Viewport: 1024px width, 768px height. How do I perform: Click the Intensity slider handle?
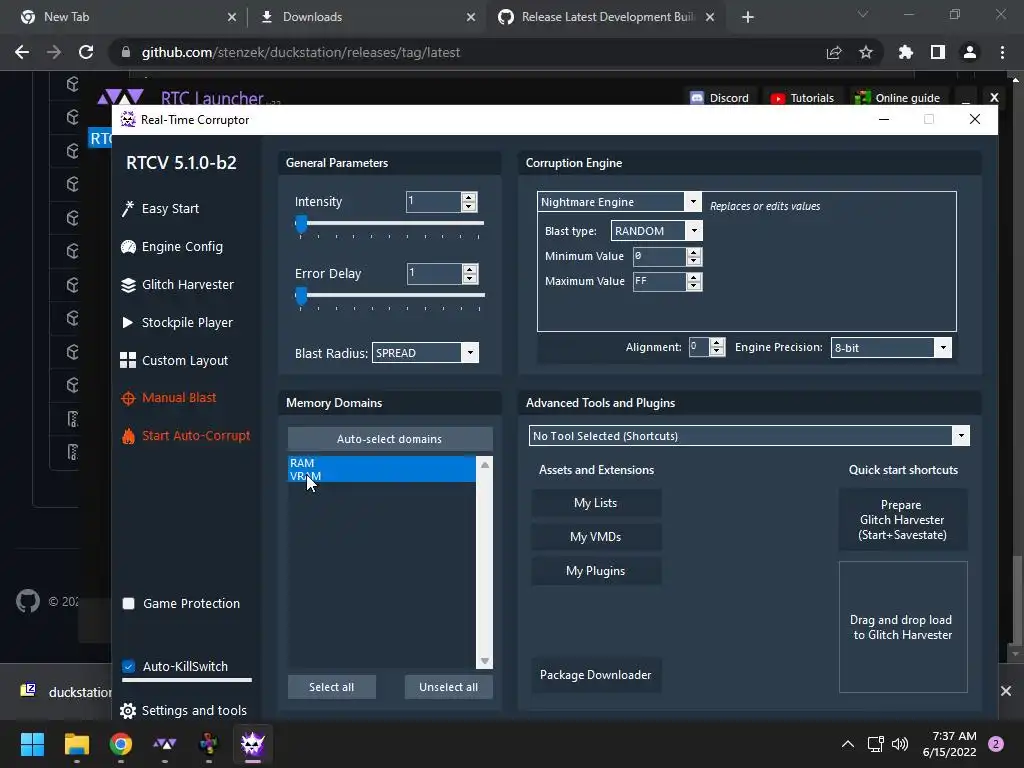[301, 224]
